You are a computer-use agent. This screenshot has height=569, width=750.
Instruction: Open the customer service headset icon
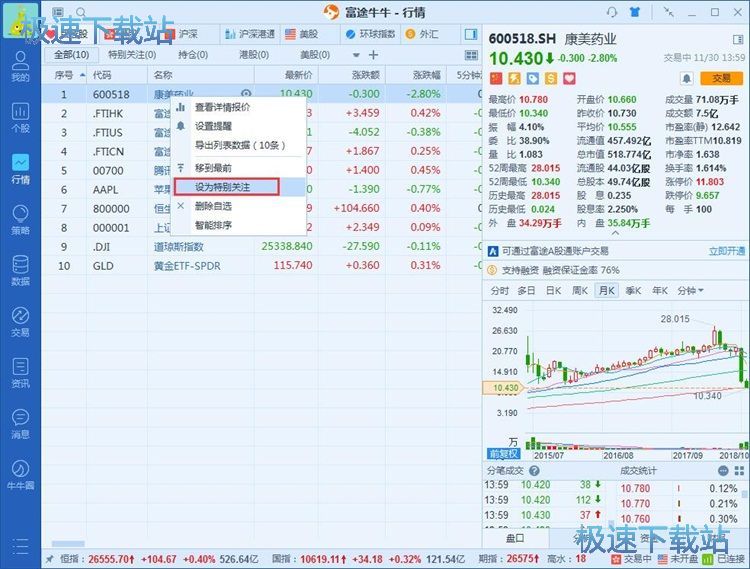point(612,12)
